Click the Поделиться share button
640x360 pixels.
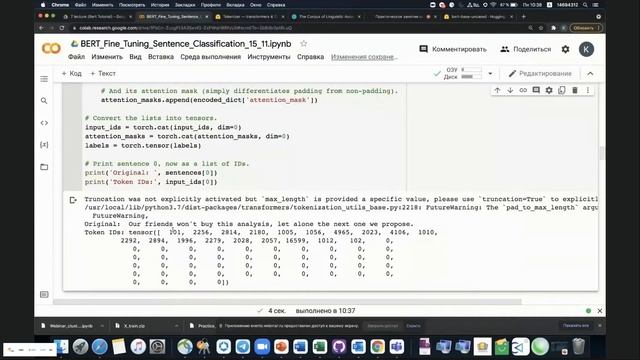coord(526,49)
